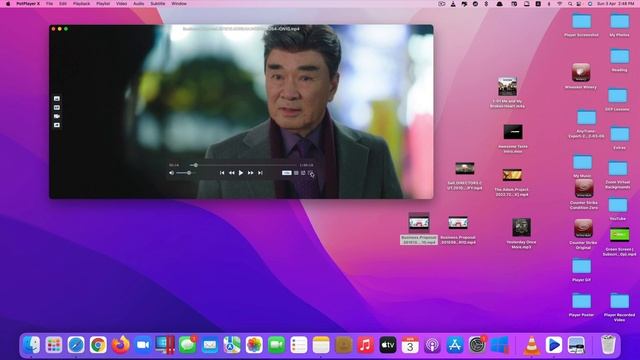The height and width of the screenshot is (360, 640).
Task: Open Maps from the Dock
Action: [x=232, y=345]
